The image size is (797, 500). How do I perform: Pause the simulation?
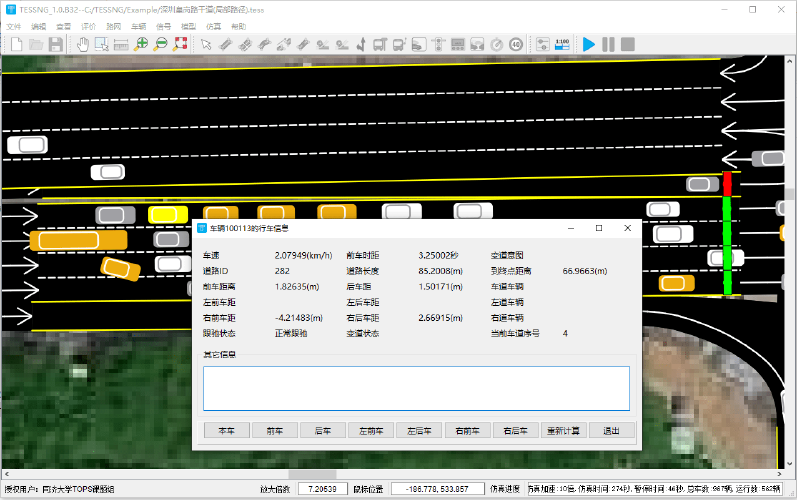click(x=608, y=45)
